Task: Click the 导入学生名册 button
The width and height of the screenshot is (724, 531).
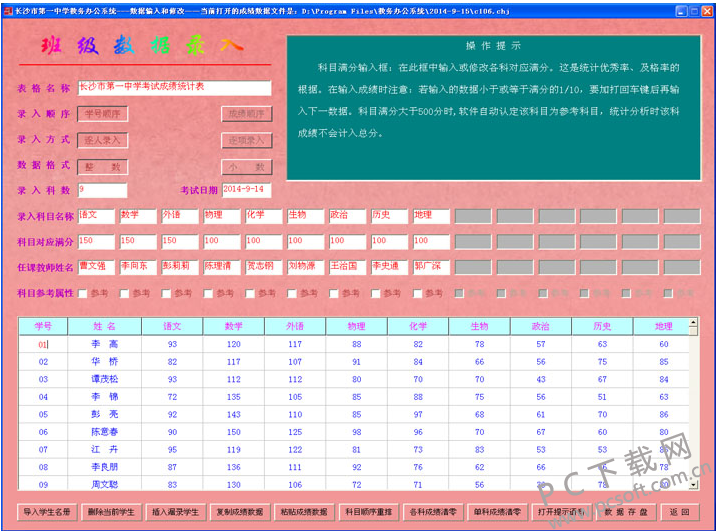Action: coord(47,512)
